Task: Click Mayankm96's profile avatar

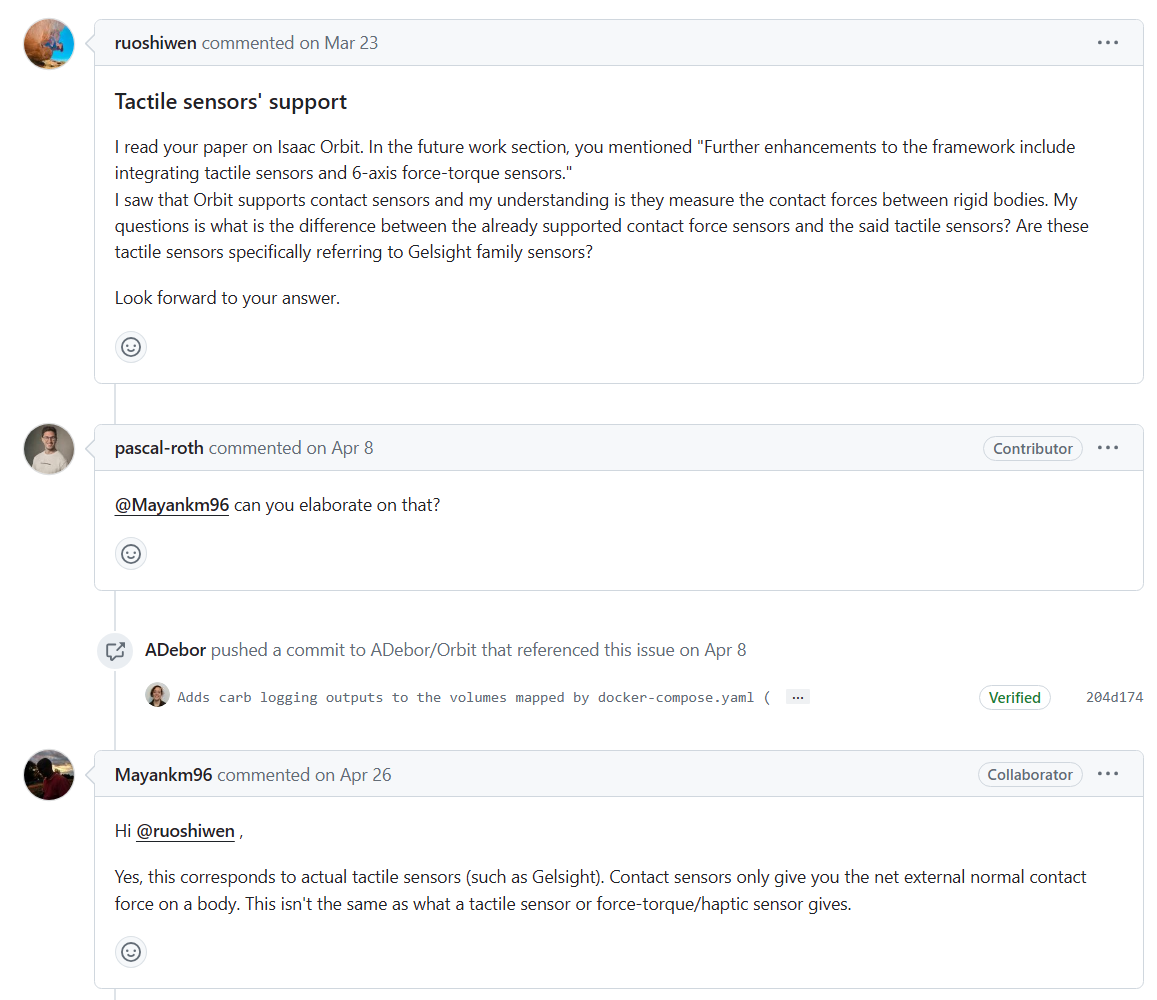Action: pyautogui.click(x=49, y=775)
